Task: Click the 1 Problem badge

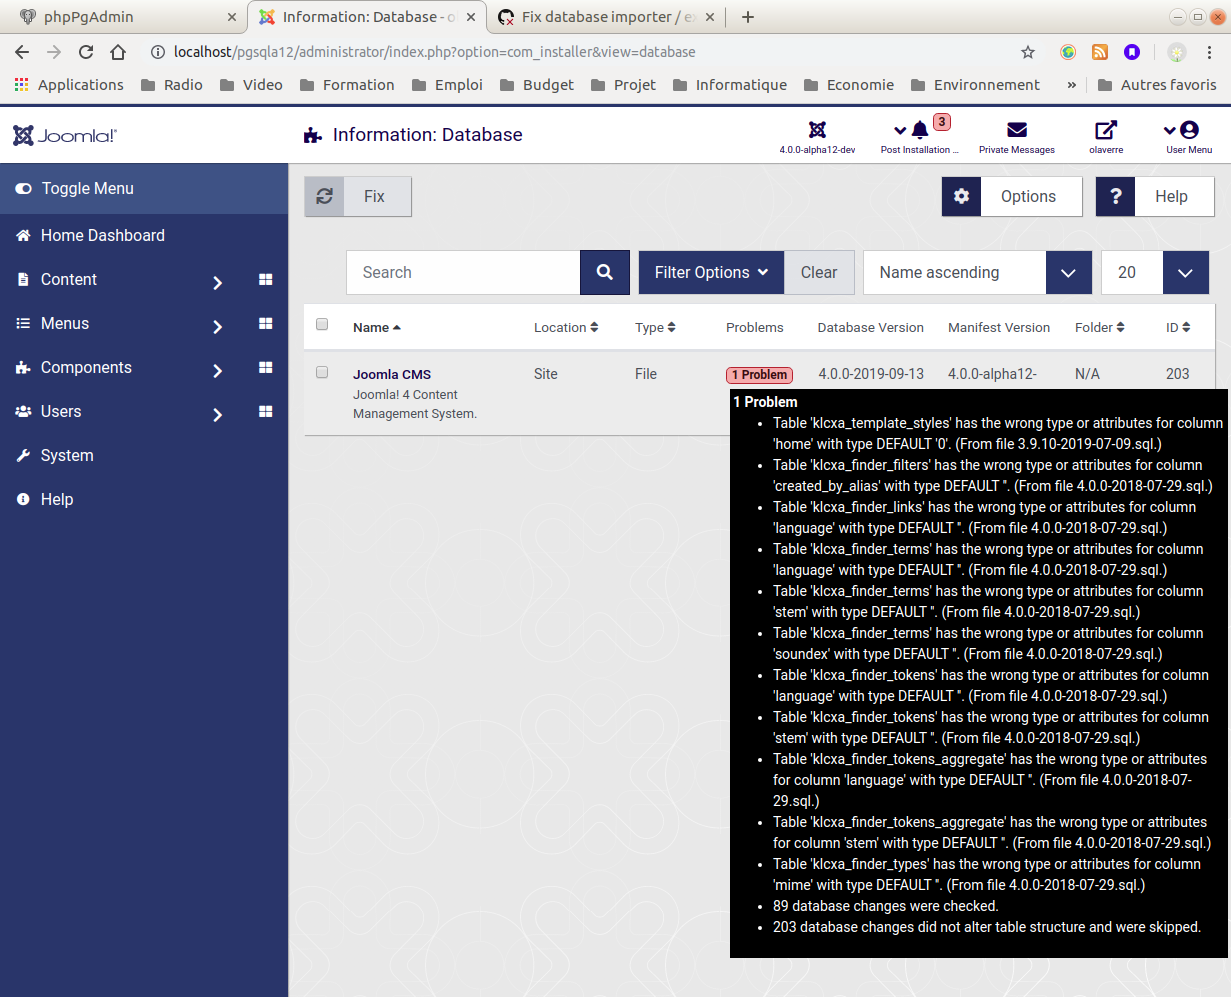Action: [760, 375]
